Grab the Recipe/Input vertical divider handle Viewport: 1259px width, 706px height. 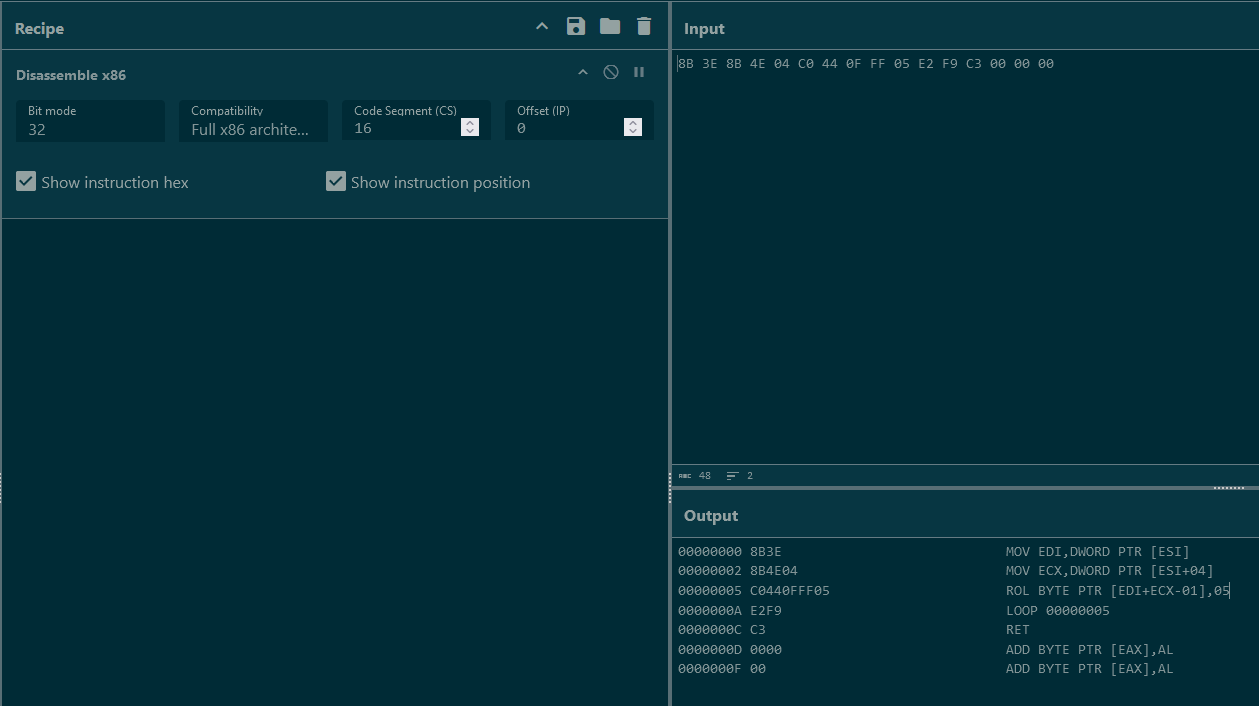670,489
